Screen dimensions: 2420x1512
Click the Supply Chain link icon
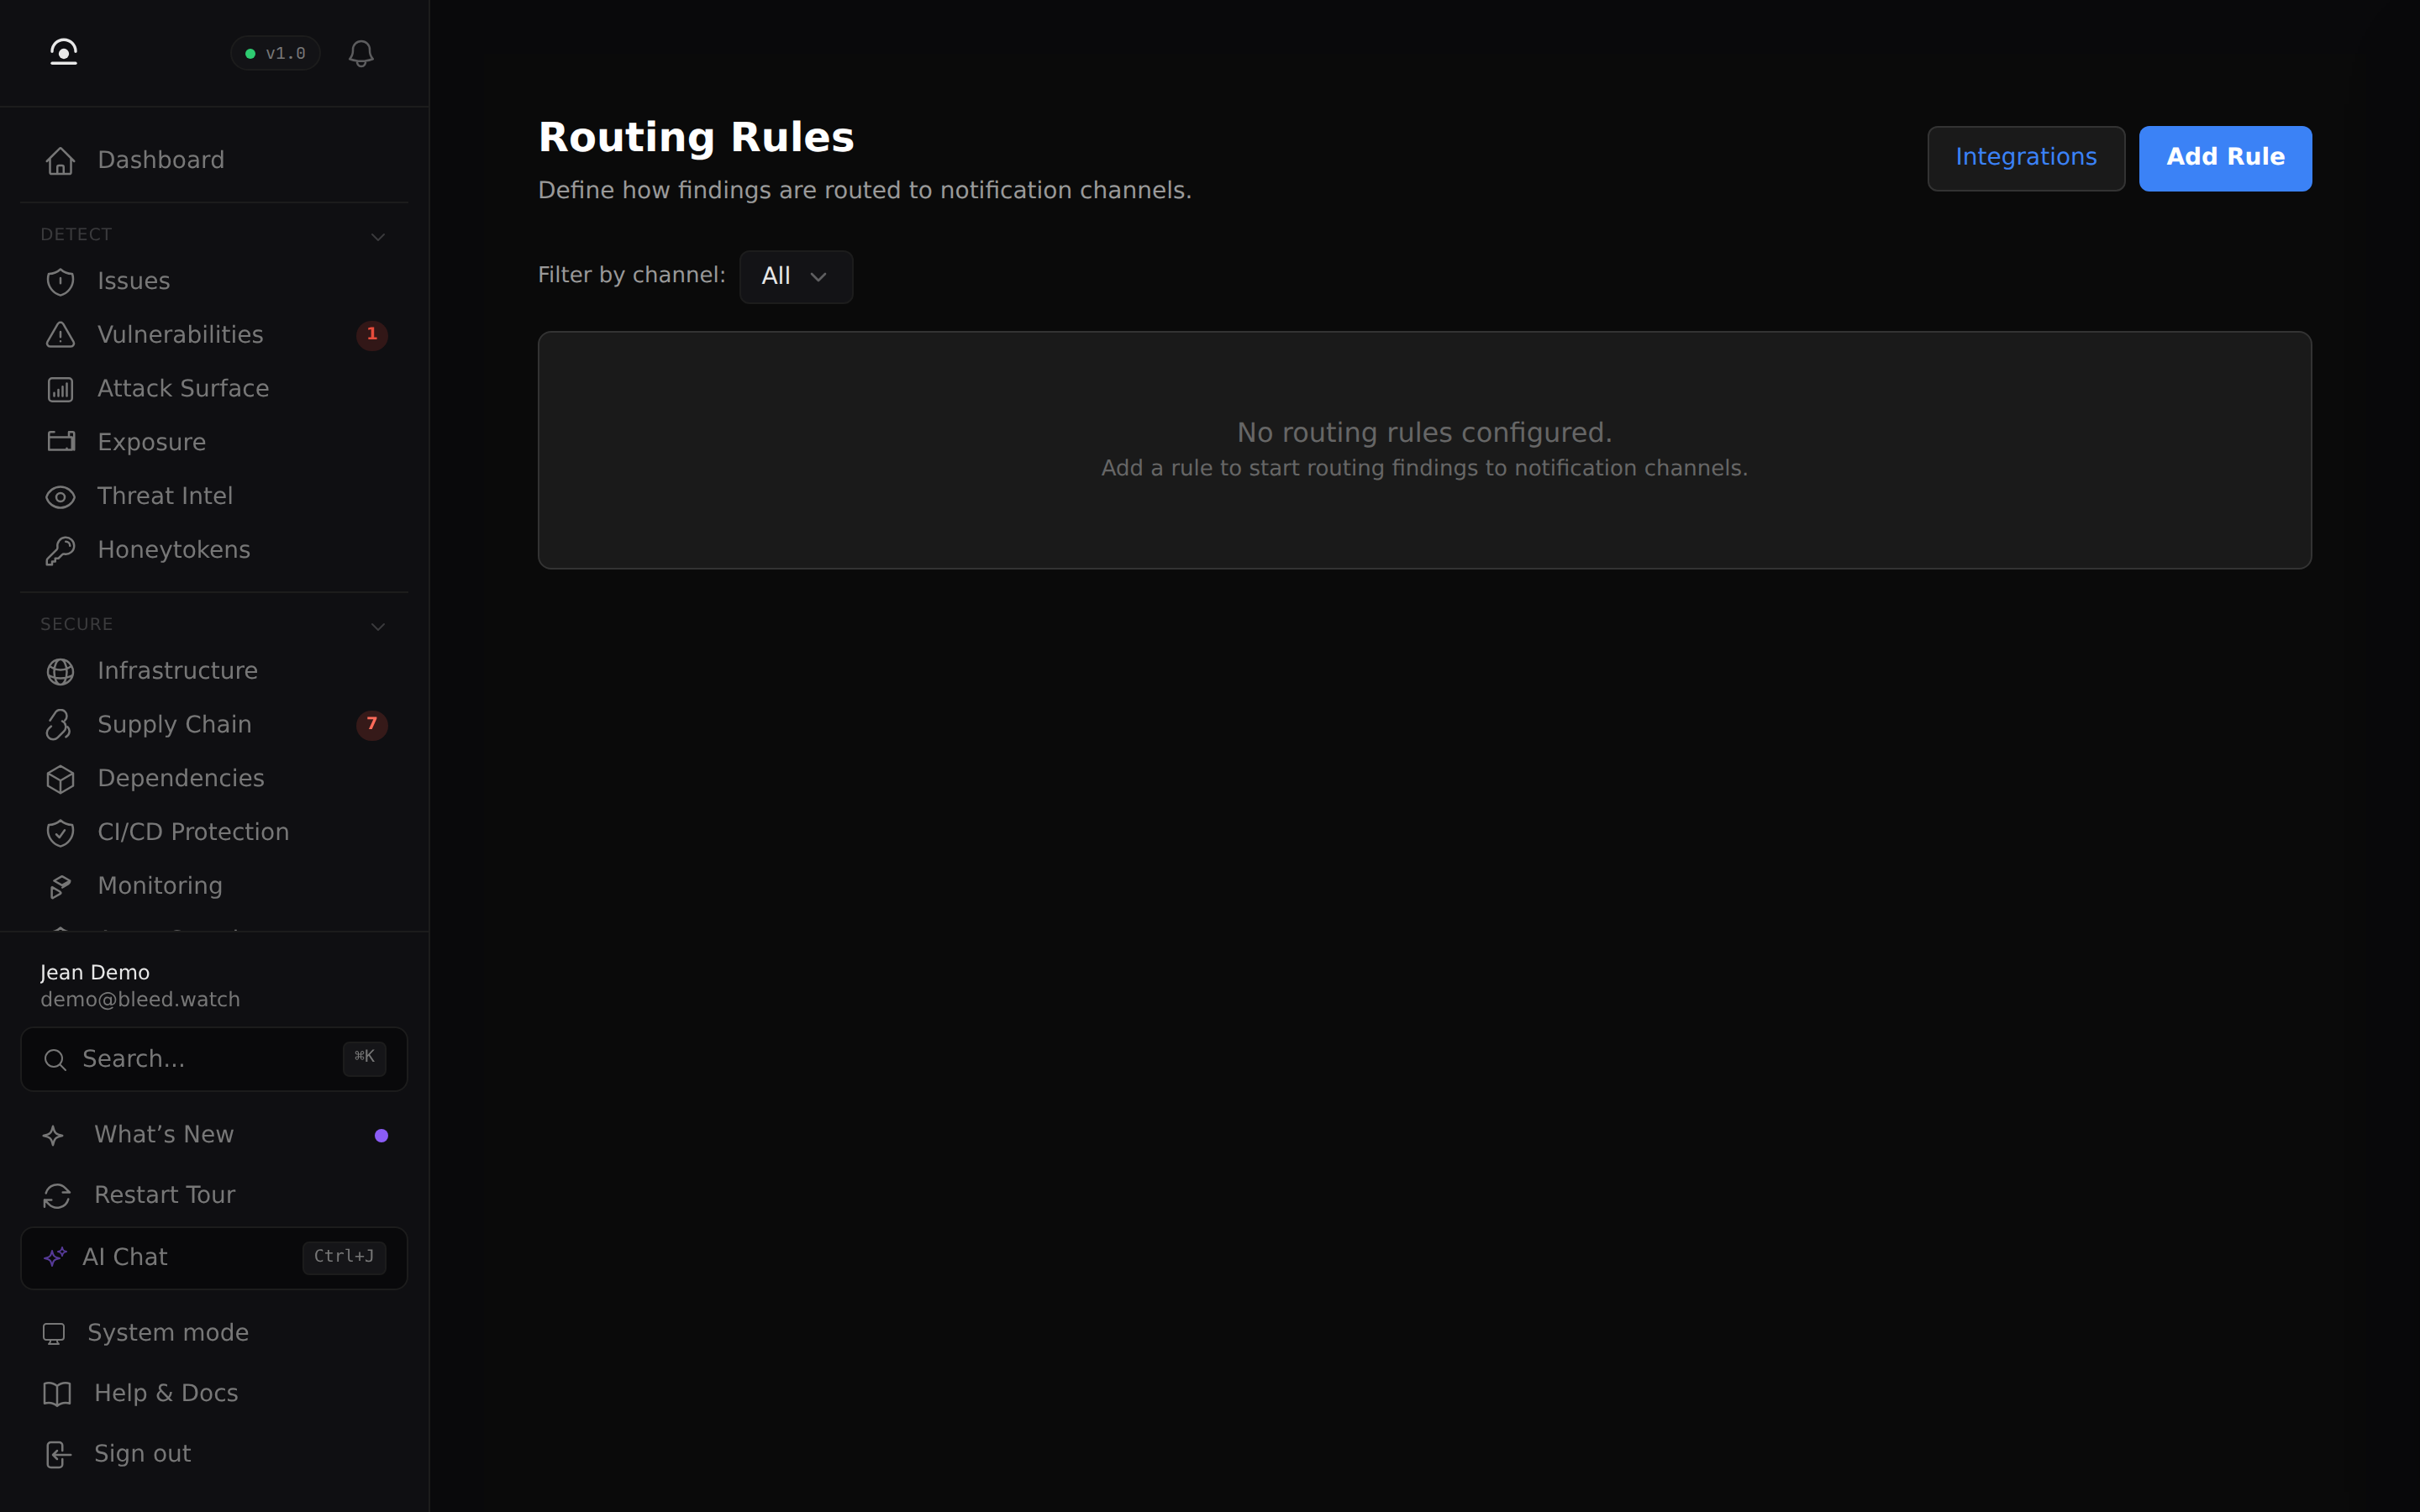click(60, 725)
